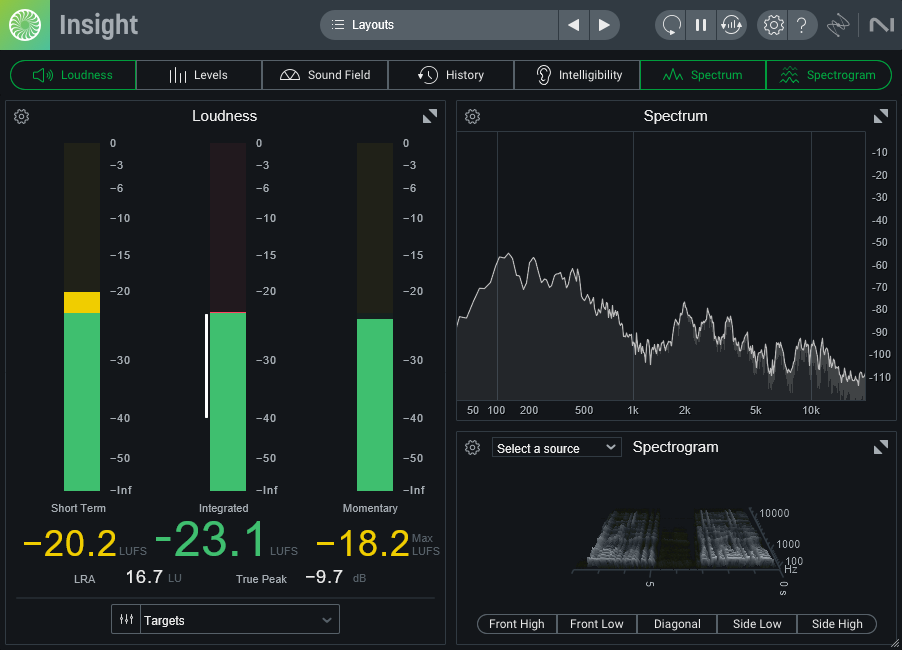The width and height of the screenshot is (902, 650).
Task: Click the spectrum analyzer curve display
Action: 661,266
